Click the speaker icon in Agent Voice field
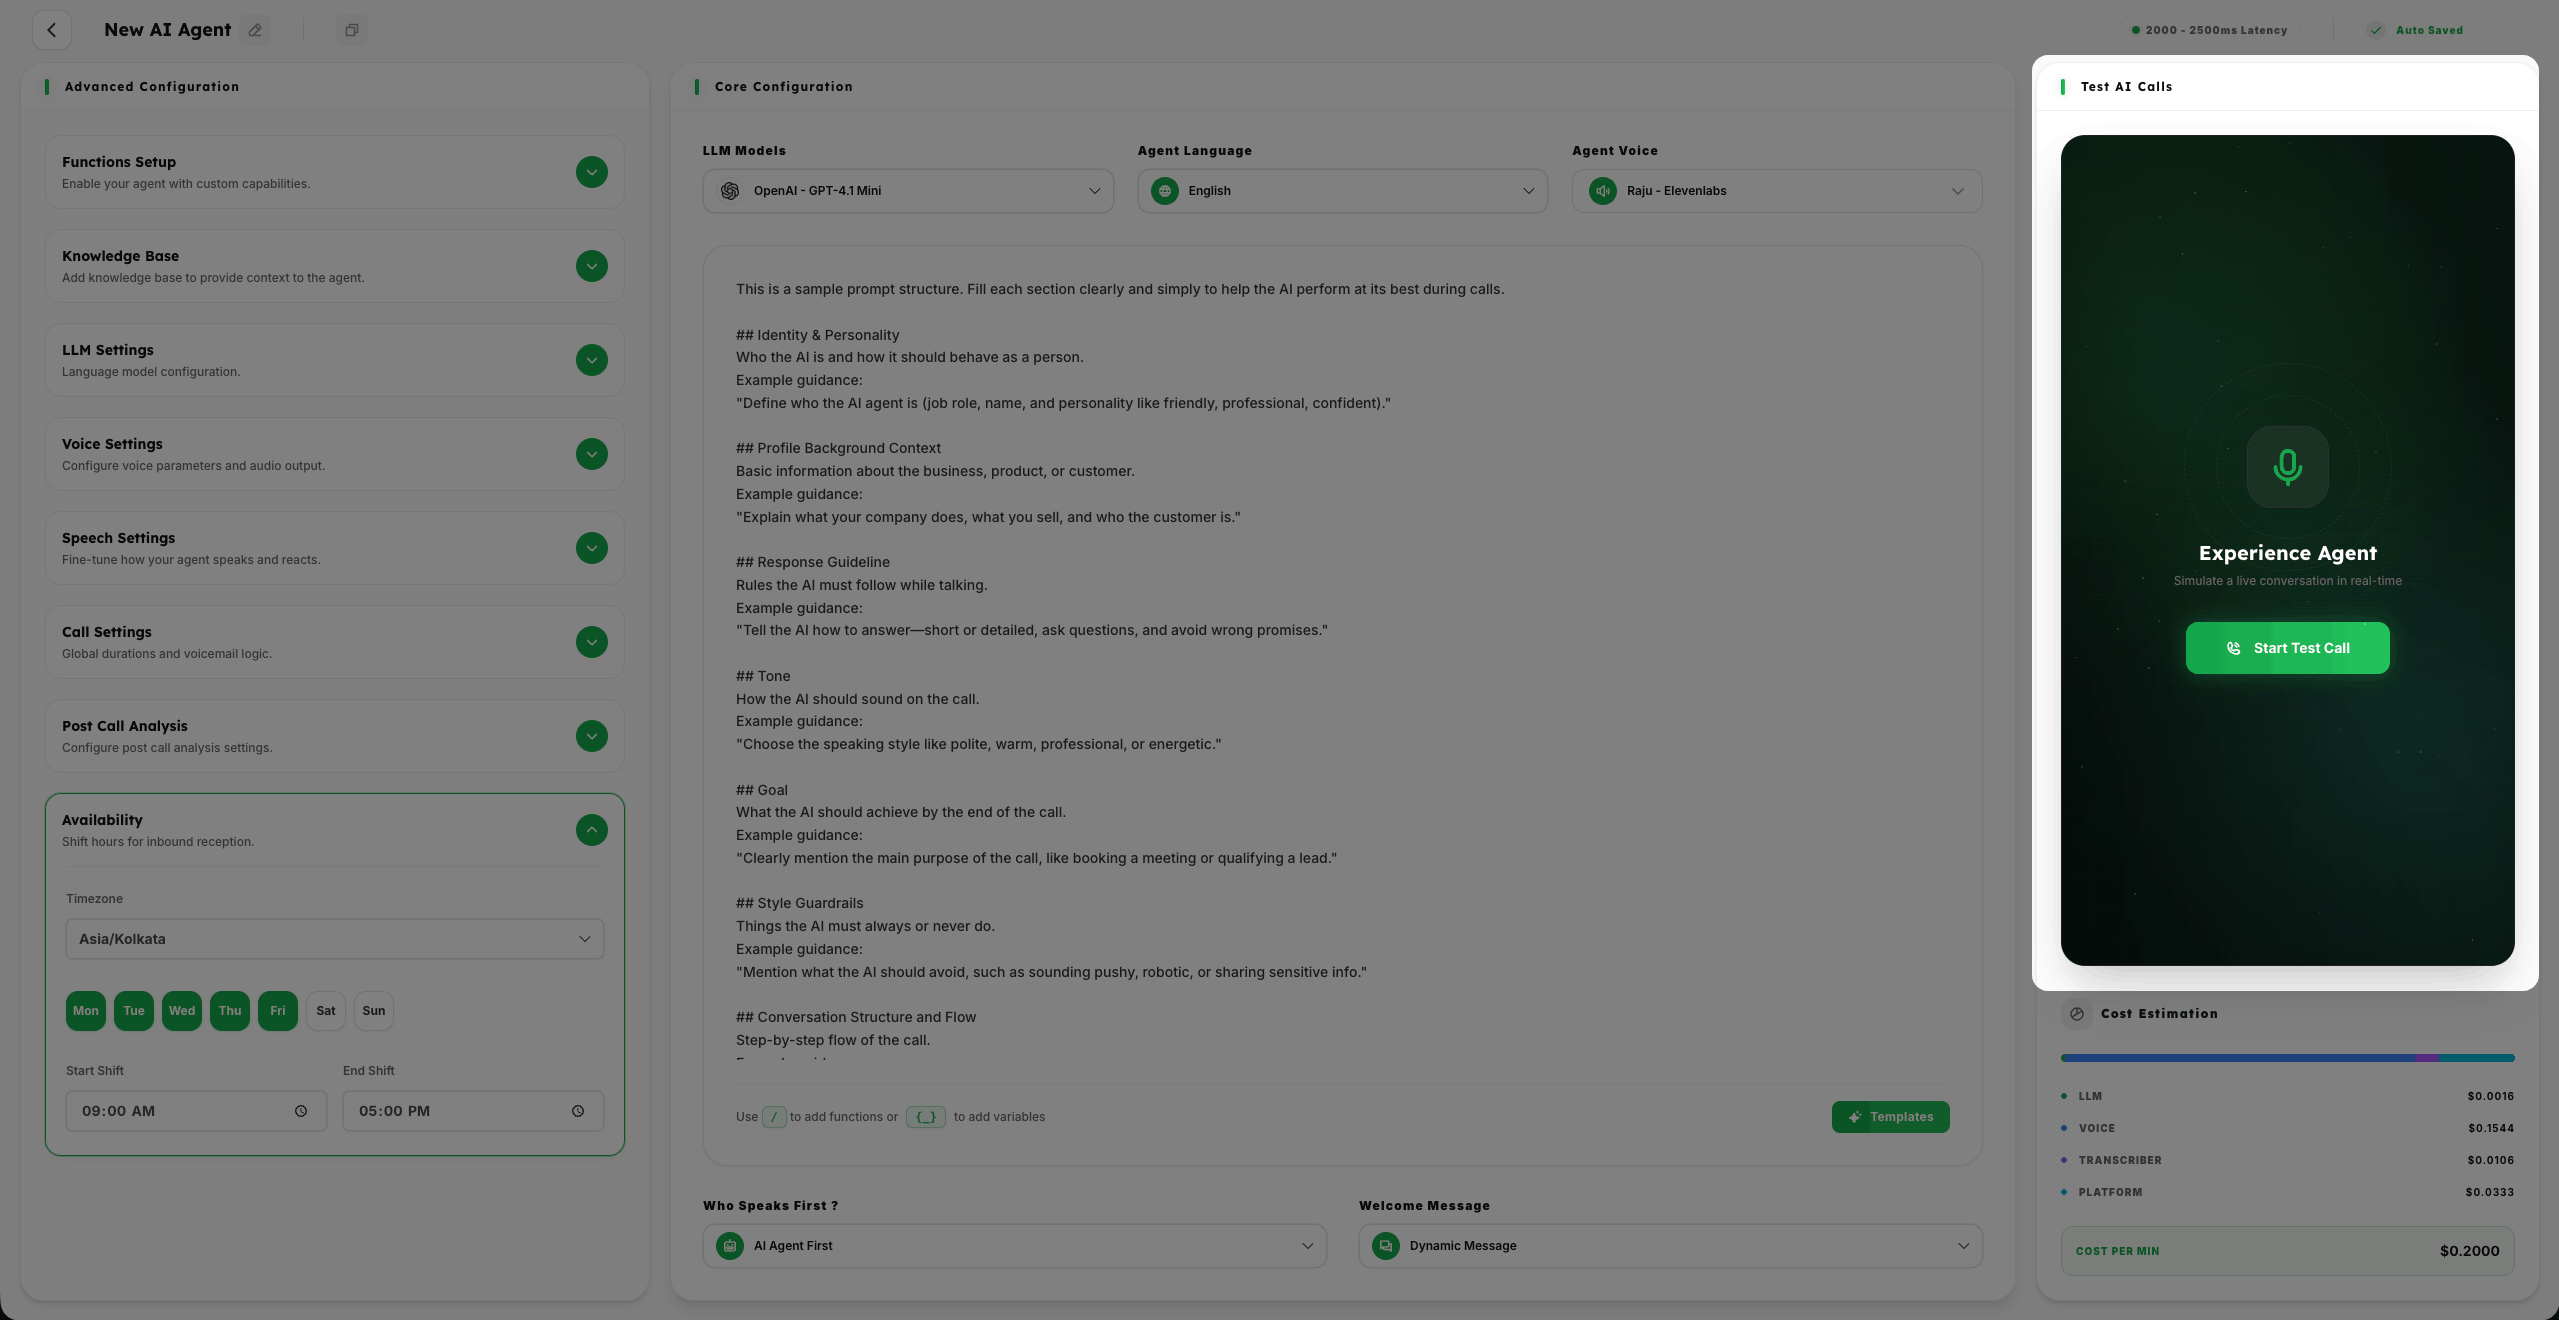This screenshot has height=1320, width=2559. (x=1603, y=190)
